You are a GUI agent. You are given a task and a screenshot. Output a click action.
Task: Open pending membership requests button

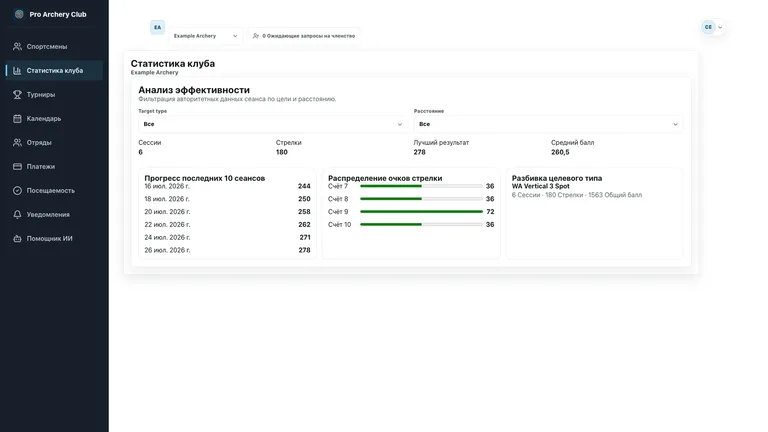[x=304, y=36]
